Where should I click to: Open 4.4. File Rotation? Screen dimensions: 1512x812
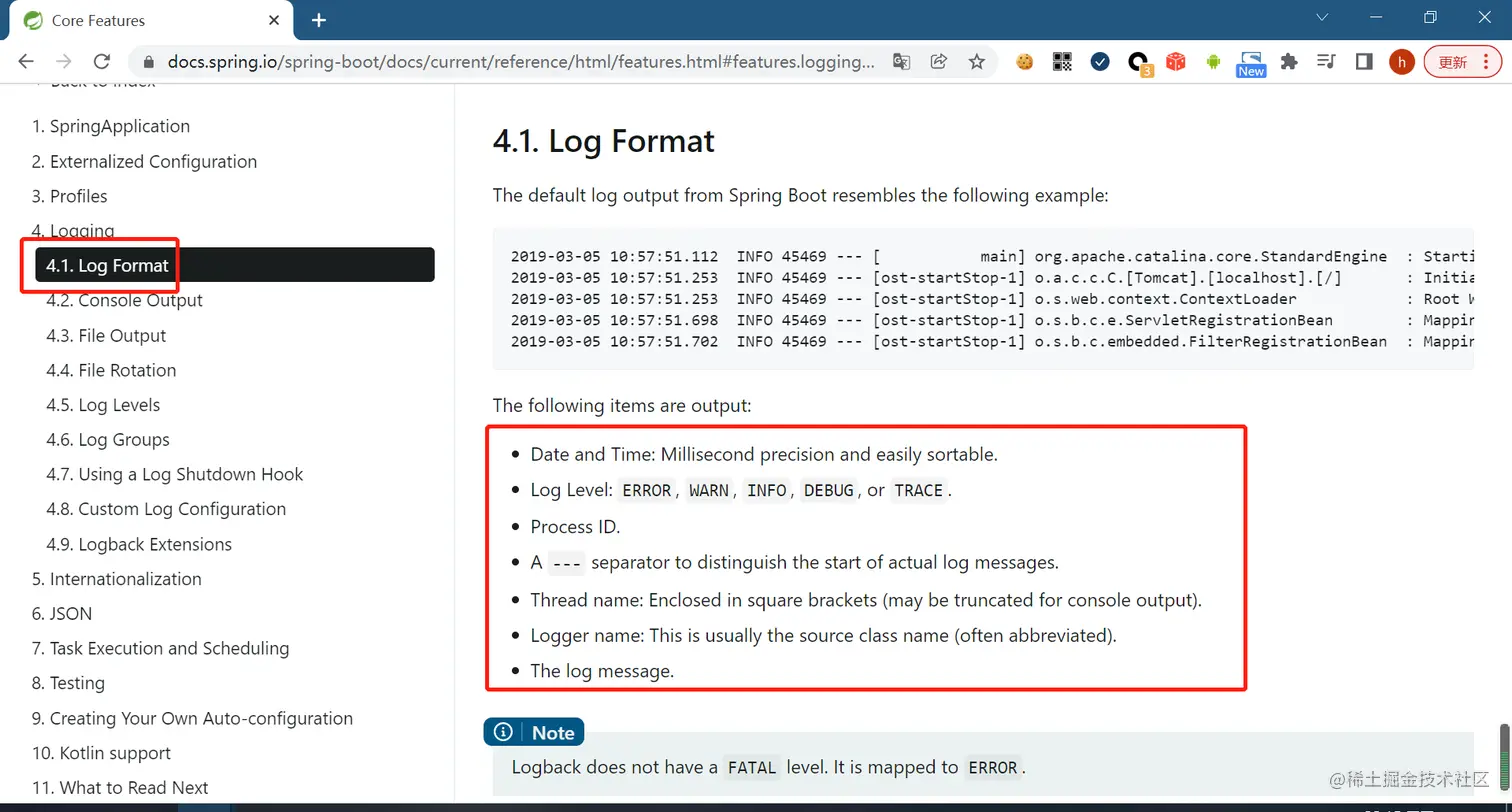(111, 370)
